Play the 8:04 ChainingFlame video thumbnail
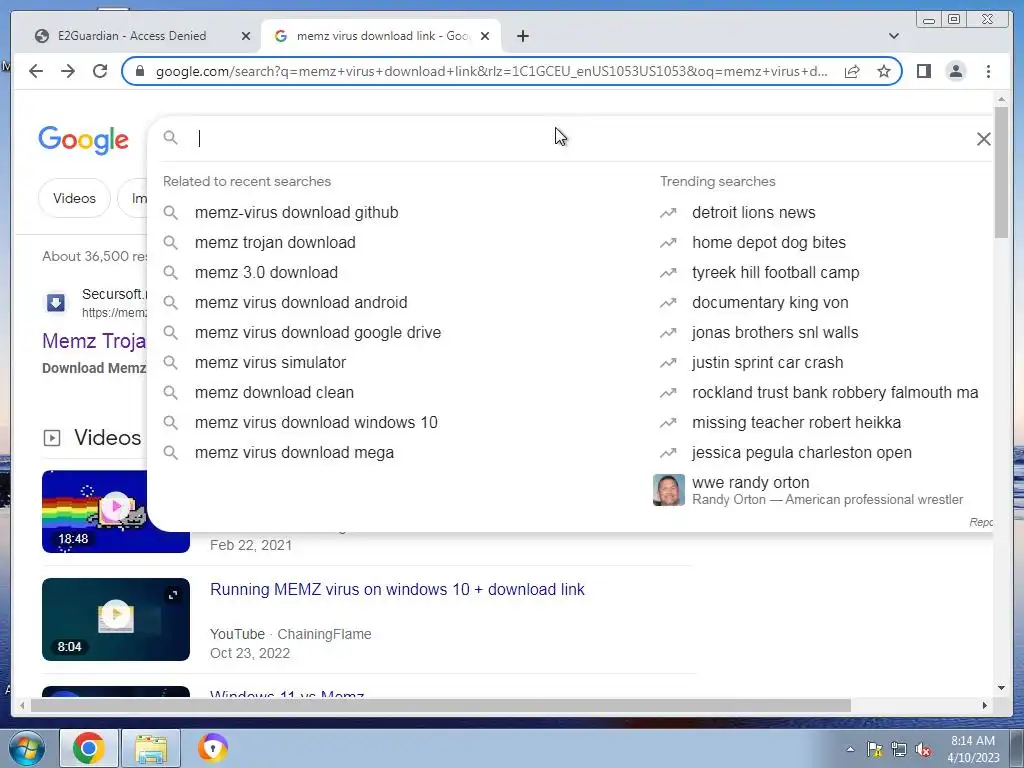Image resolution: width=1024 pixels, height=768 pixels. (116, 619)
